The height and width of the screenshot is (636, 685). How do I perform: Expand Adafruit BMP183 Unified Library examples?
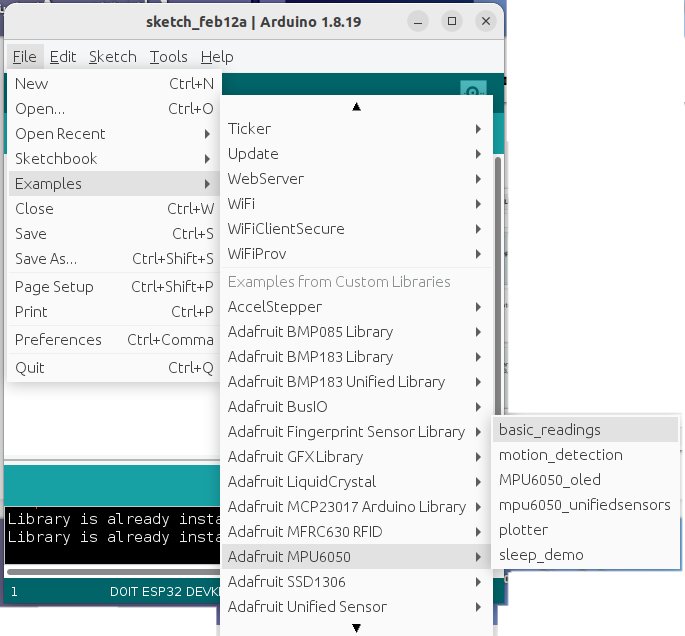[x=356, y=381]
